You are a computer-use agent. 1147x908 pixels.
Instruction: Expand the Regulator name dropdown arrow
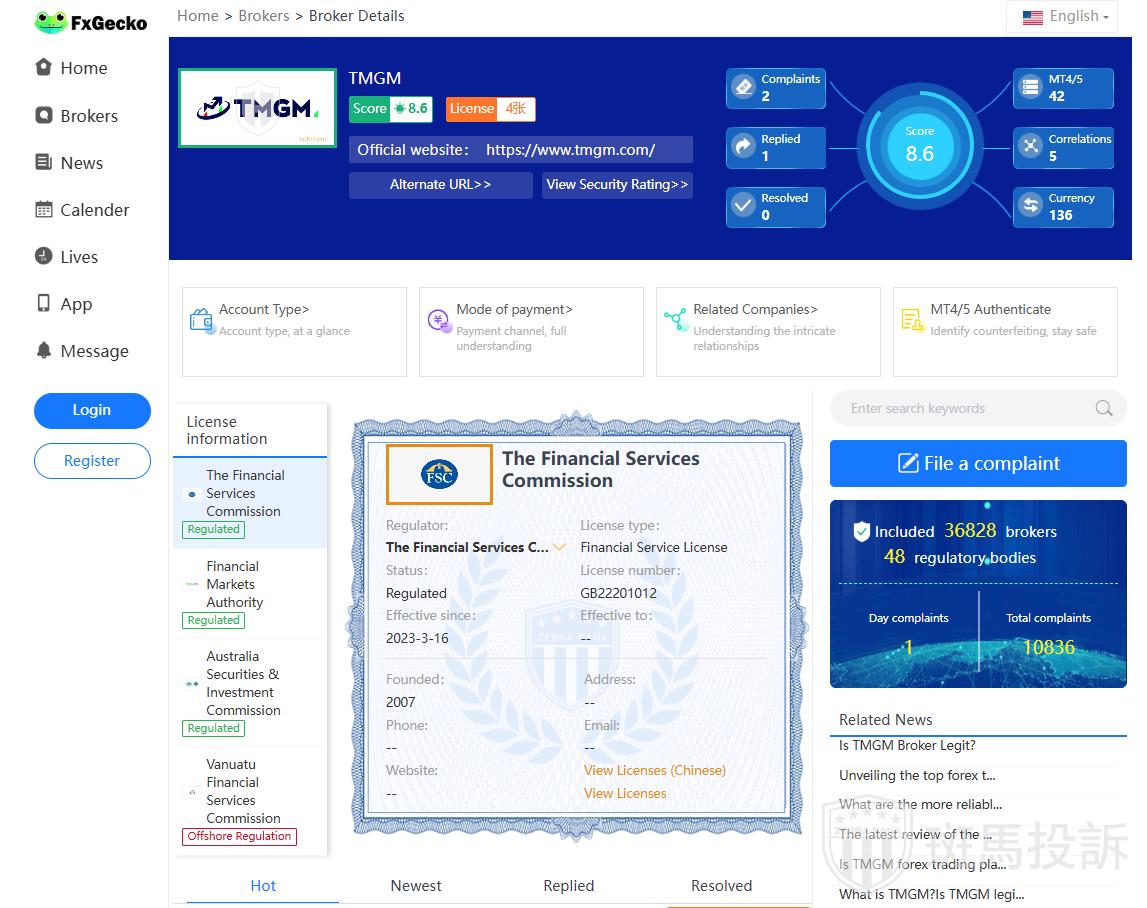point(559,547)
